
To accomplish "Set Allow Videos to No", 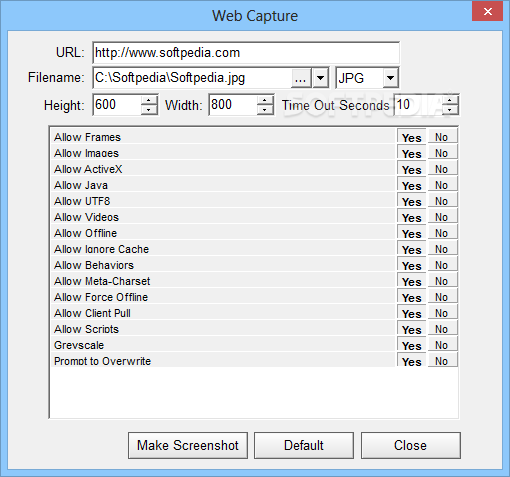I will click(442, 217).
